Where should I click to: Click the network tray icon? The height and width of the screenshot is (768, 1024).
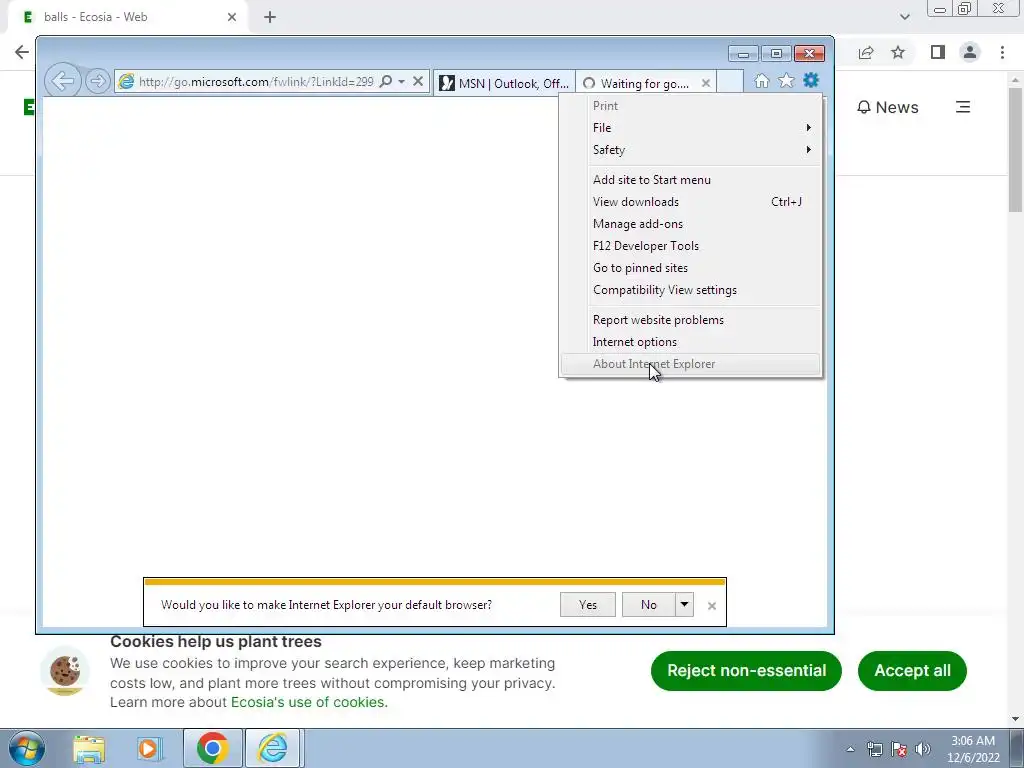coord(874,750)
